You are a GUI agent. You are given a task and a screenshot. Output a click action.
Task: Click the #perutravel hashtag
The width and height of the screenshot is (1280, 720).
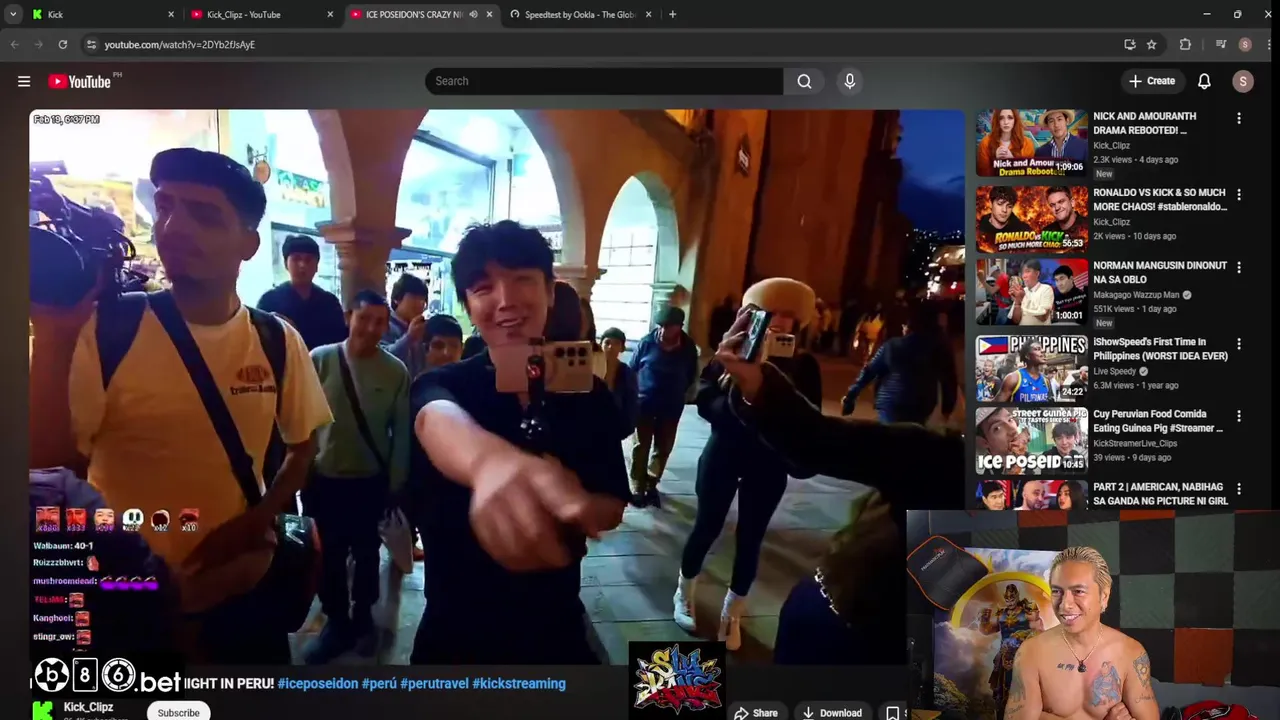point(434,684)
